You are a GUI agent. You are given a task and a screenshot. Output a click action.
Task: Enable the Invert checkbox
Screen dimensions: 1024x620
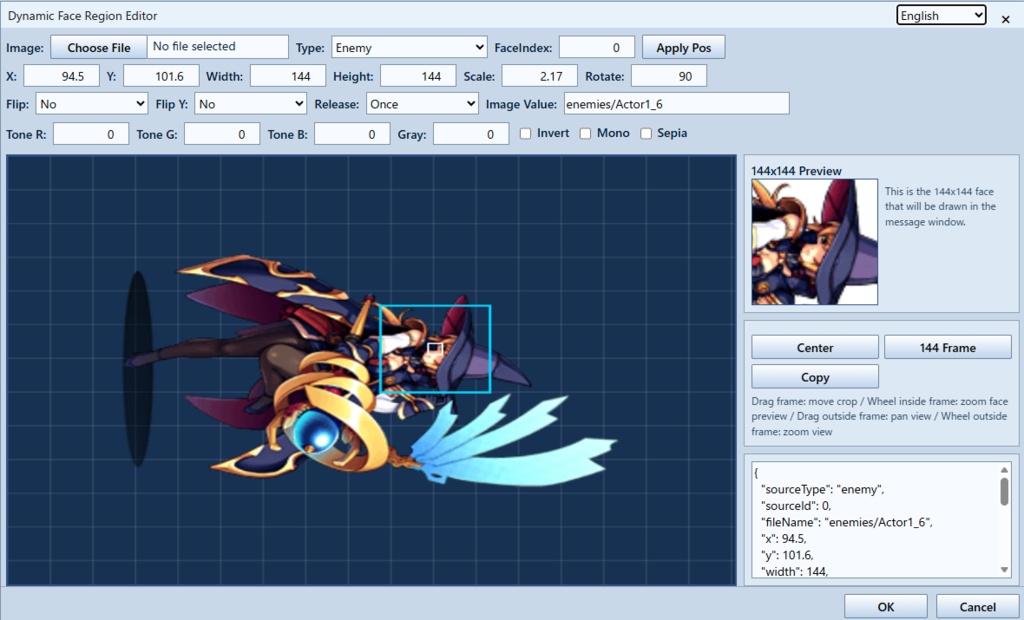pyautogui.click(x=525, y=133)
